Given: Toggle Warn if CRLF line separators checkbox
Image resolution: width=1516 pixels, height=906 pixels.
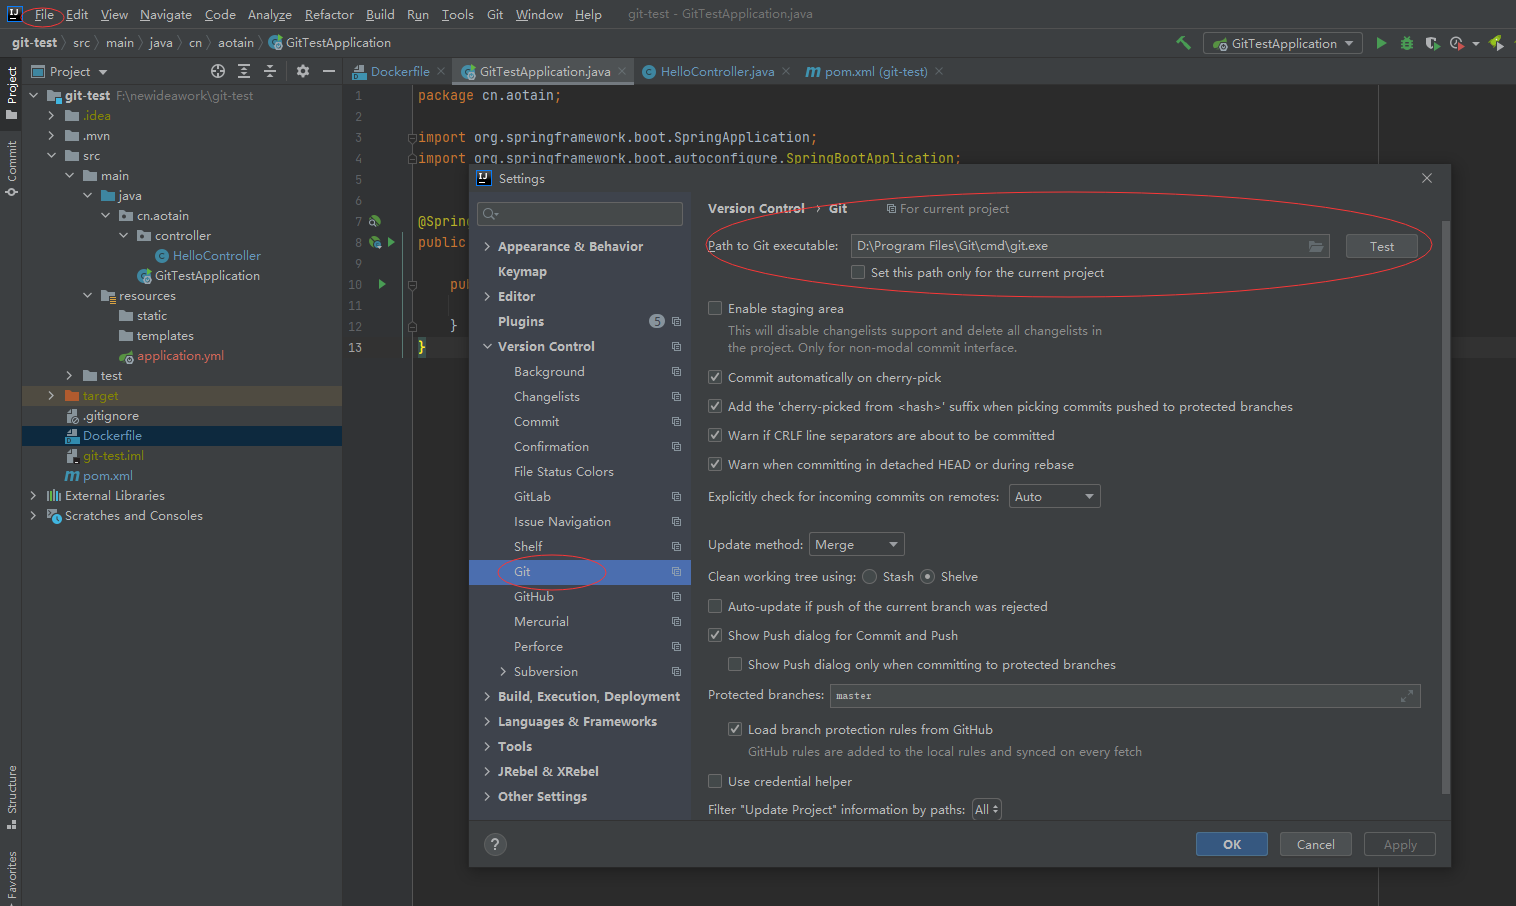Looking at the screenshot, I should click(715, 435).
